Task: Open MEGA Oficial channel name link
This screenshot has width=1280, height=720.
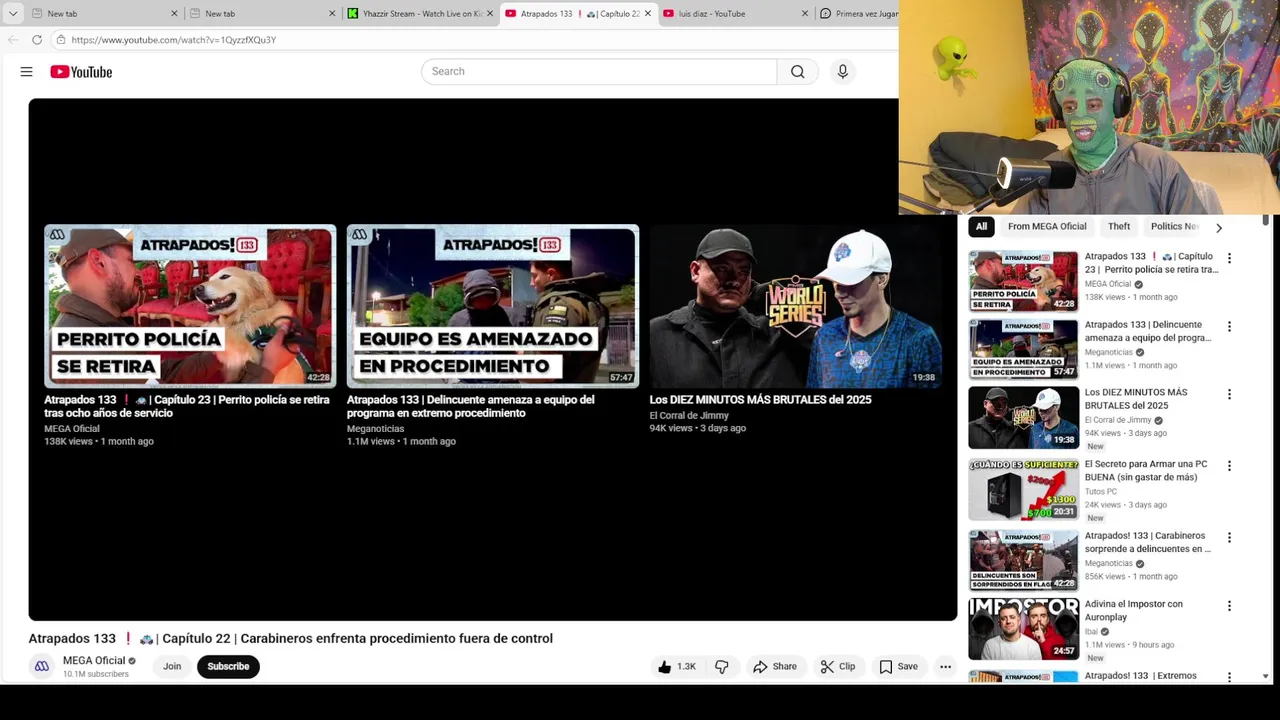Action: (x=94, y=661)
